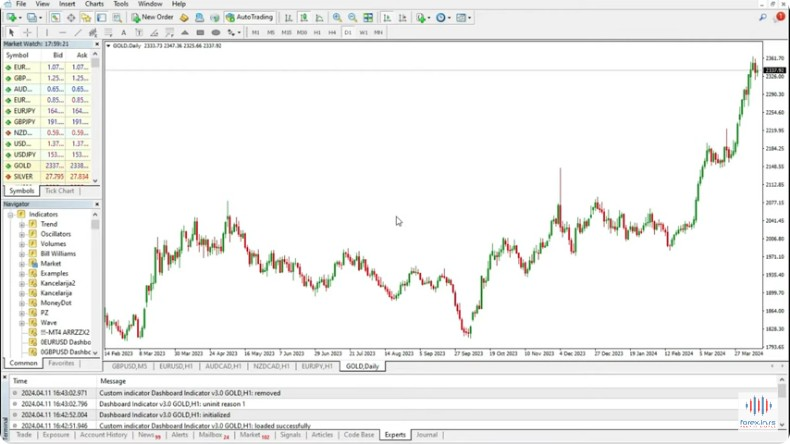The image size is (790, 444).
Task: Toggle the Terminal panel icon
Action: tap(102, 18)
